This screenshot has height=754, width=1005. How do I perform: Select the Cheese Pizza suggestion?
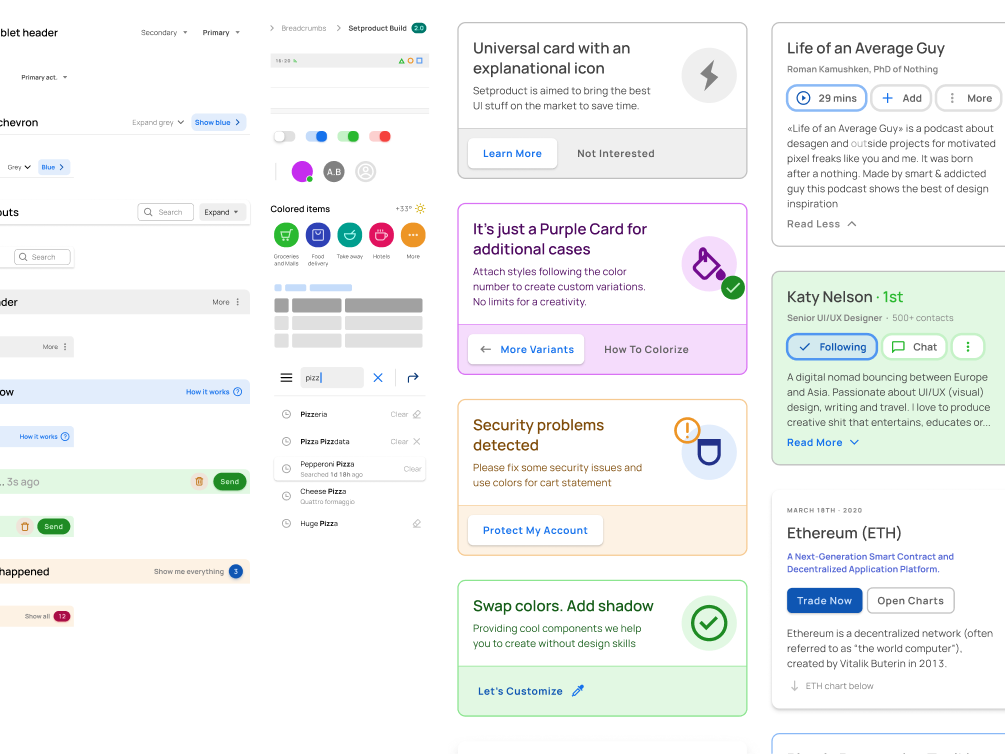point(349,496)
